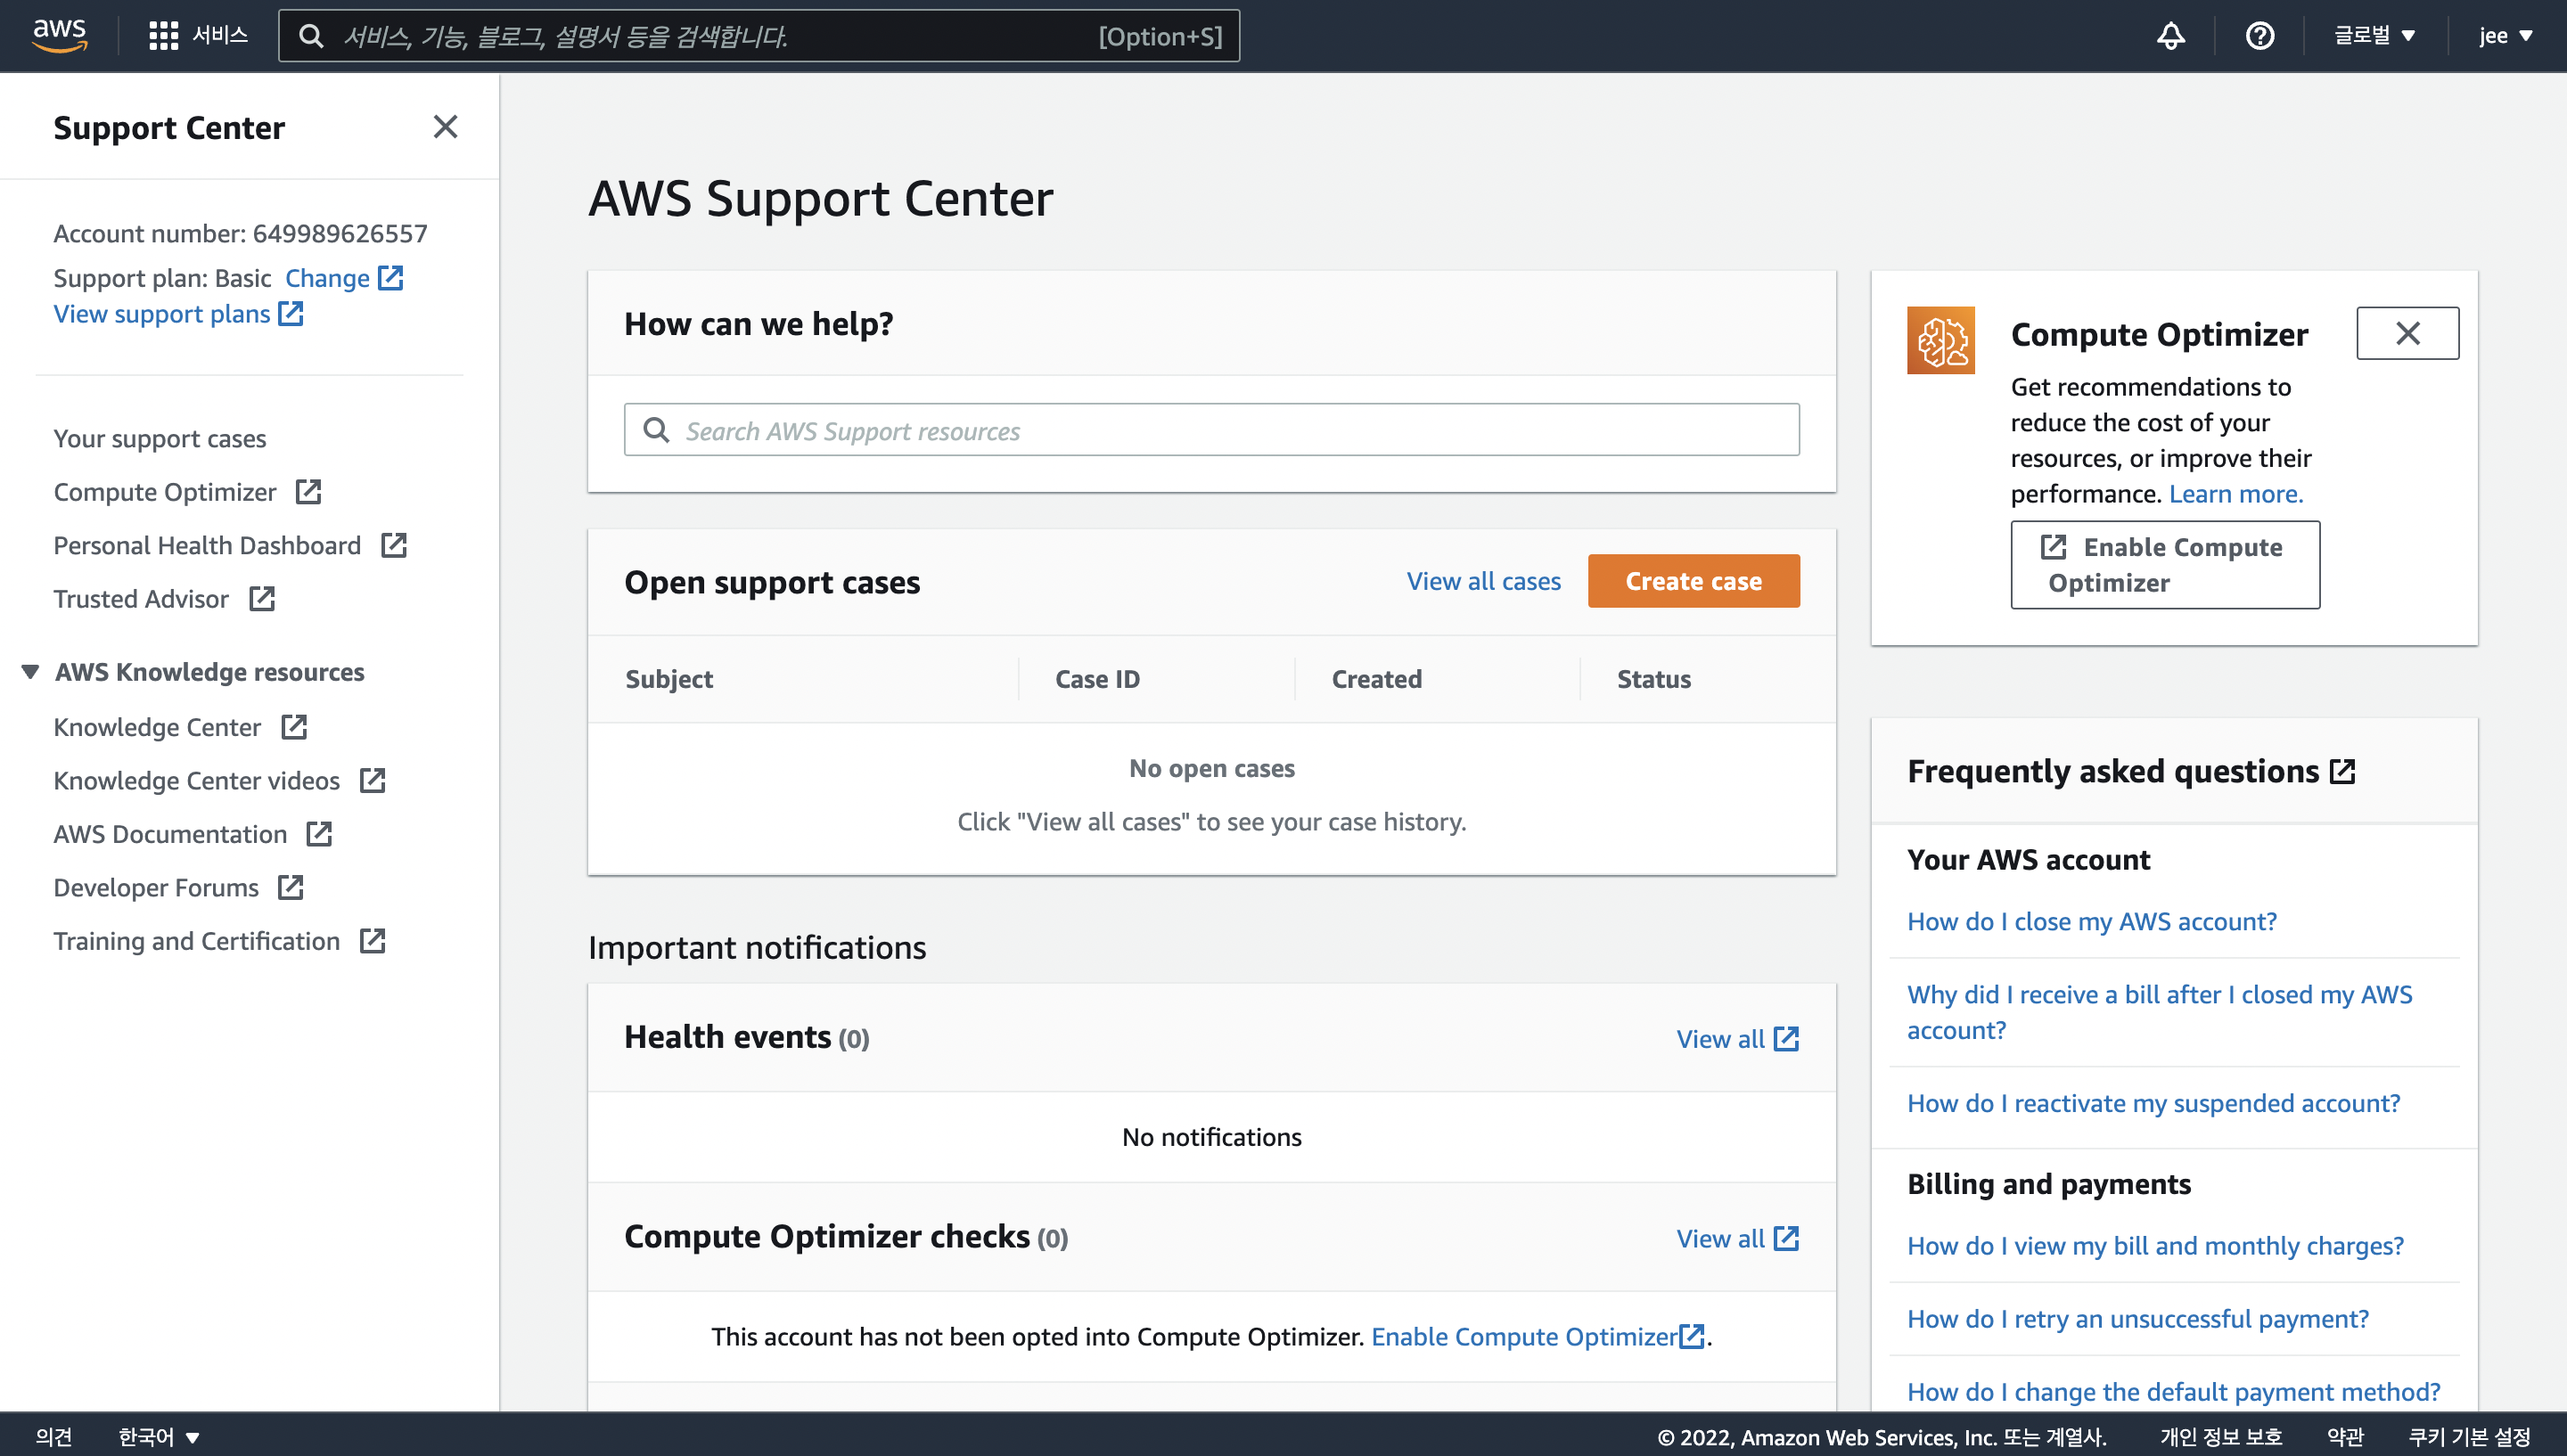Open Knowledge Center from sidebar
The width and height of the screenshot is (2567, 1456).
point(157,727)
